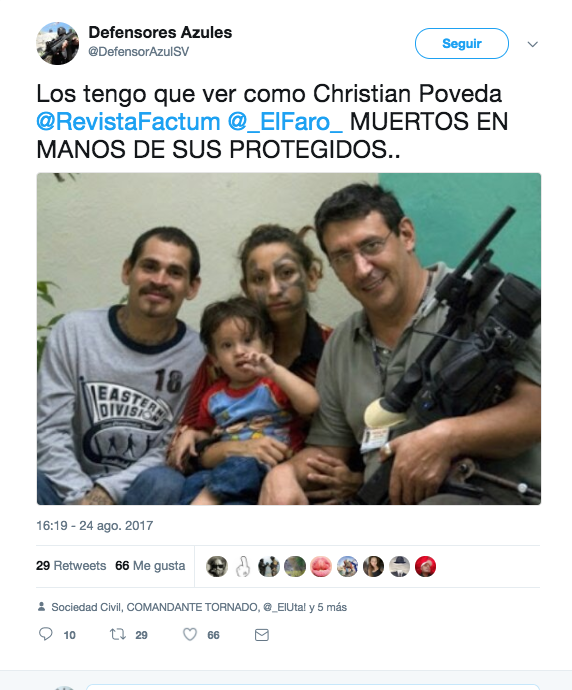Send tweet via direct message envelope icon
572x690 pixels.
click(262, 635)
